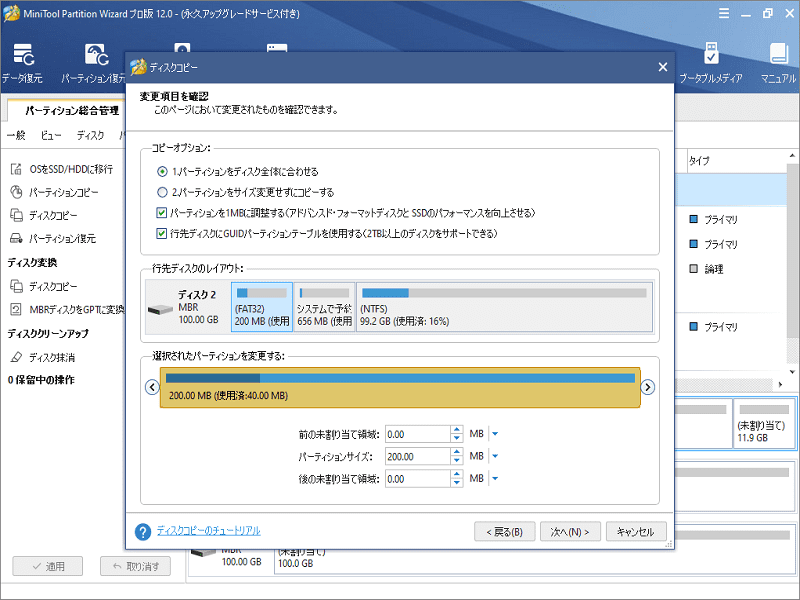Click the ディスク変換 section header

(32, 263)
